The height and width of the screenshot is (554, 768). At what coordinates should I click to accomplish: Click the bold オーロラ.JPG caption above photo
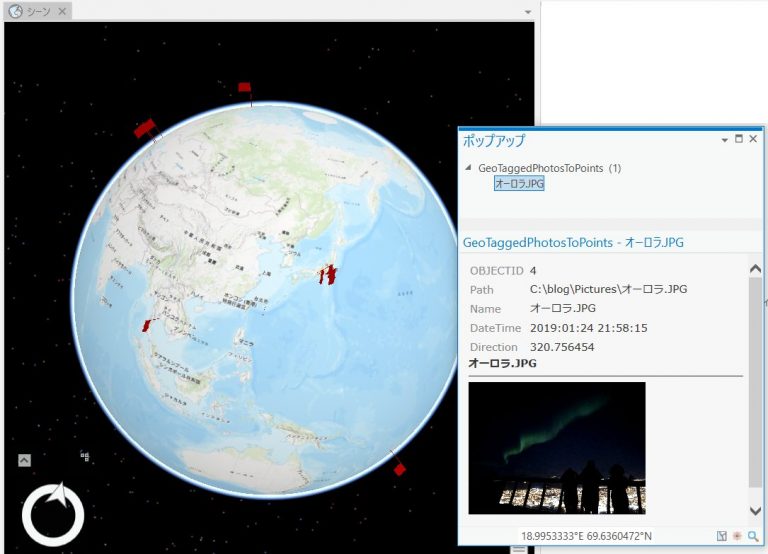click(x=503, y=363)
